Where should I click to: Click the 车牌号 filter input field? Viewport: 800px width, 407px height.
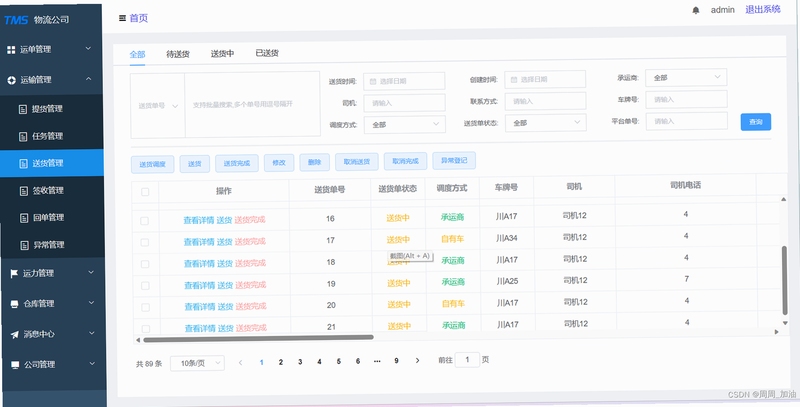(x=686, y=99)
